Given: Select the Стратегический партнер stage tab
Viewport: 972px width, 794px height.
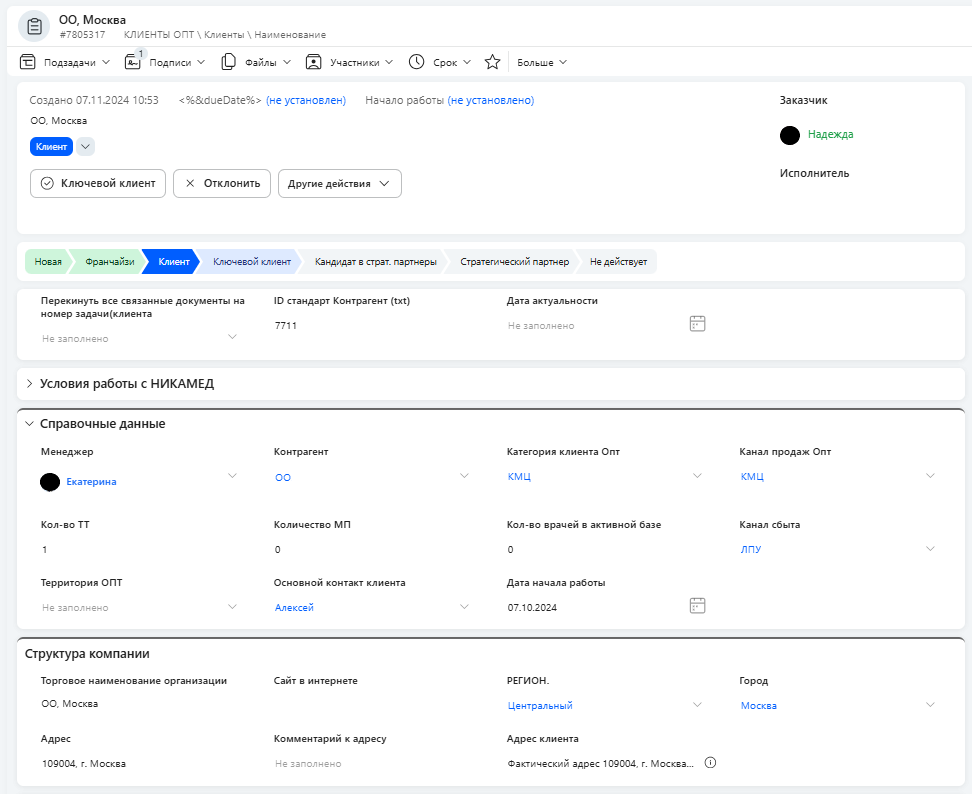Looking at the screenshot, I should tap(515, 262).
